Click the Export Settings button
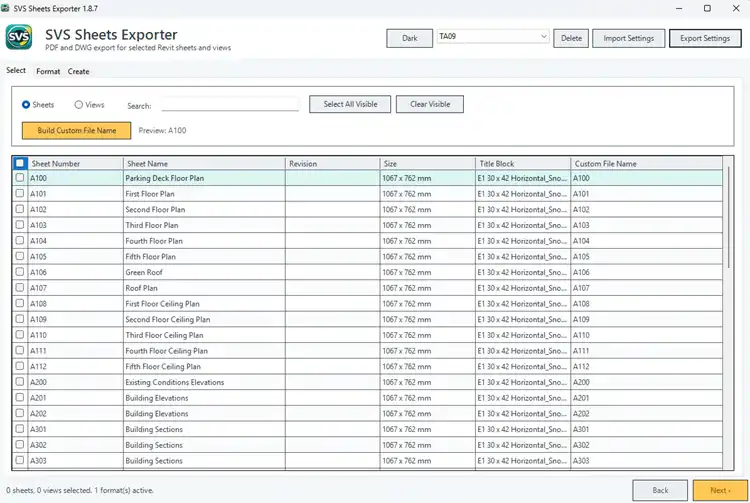 click(x=705, y=38)
